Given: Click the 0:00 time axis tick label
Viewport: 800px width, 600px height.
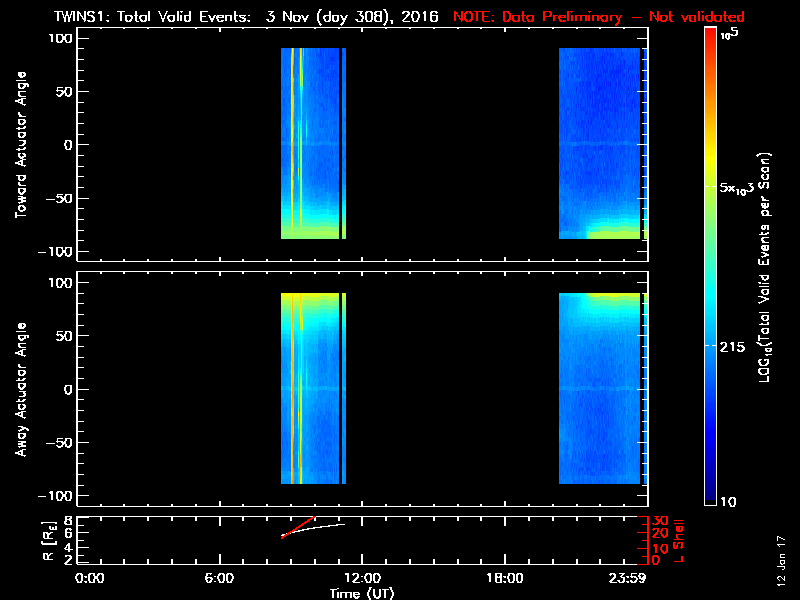Looking at the screenshot, I should 89,579.
